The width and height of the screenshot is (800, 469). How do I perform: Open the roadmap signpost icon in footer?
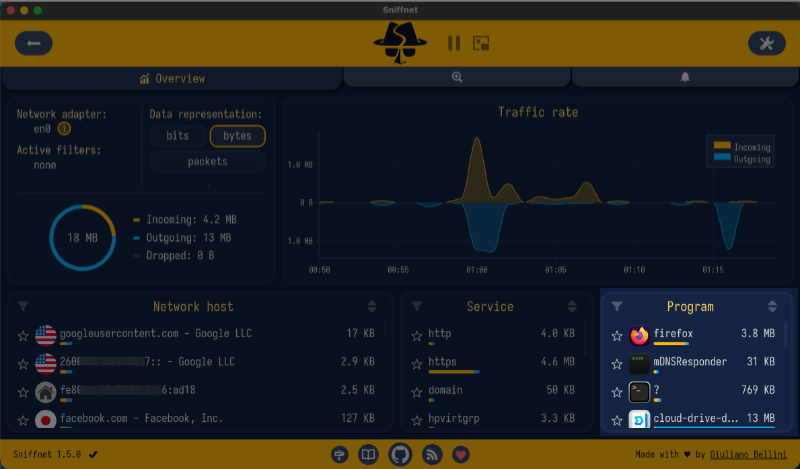pos(340,454)
